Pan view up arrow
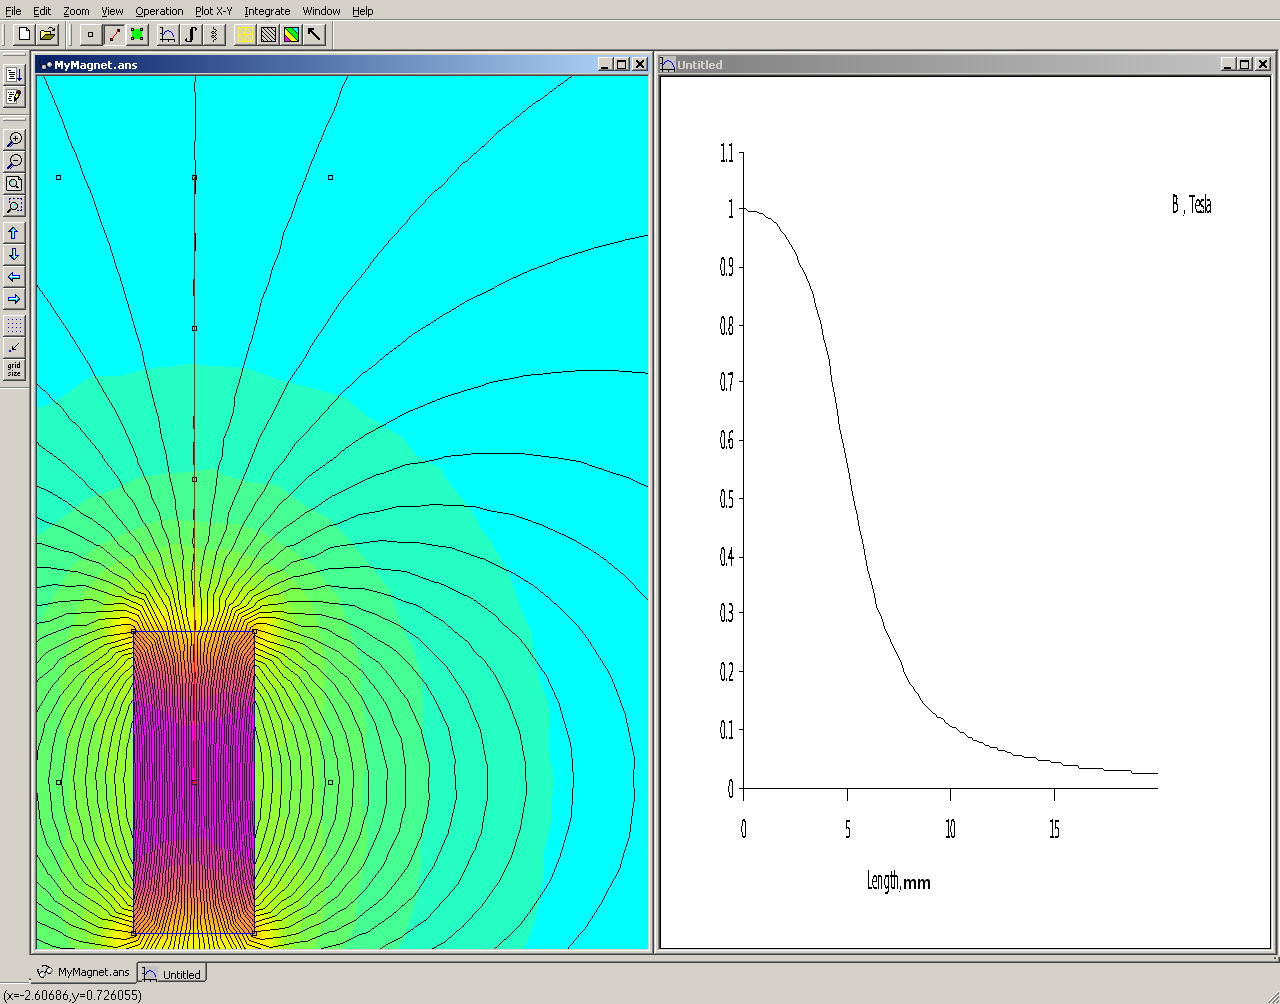The image size is (1280, 1004). (x=14, y=233)
